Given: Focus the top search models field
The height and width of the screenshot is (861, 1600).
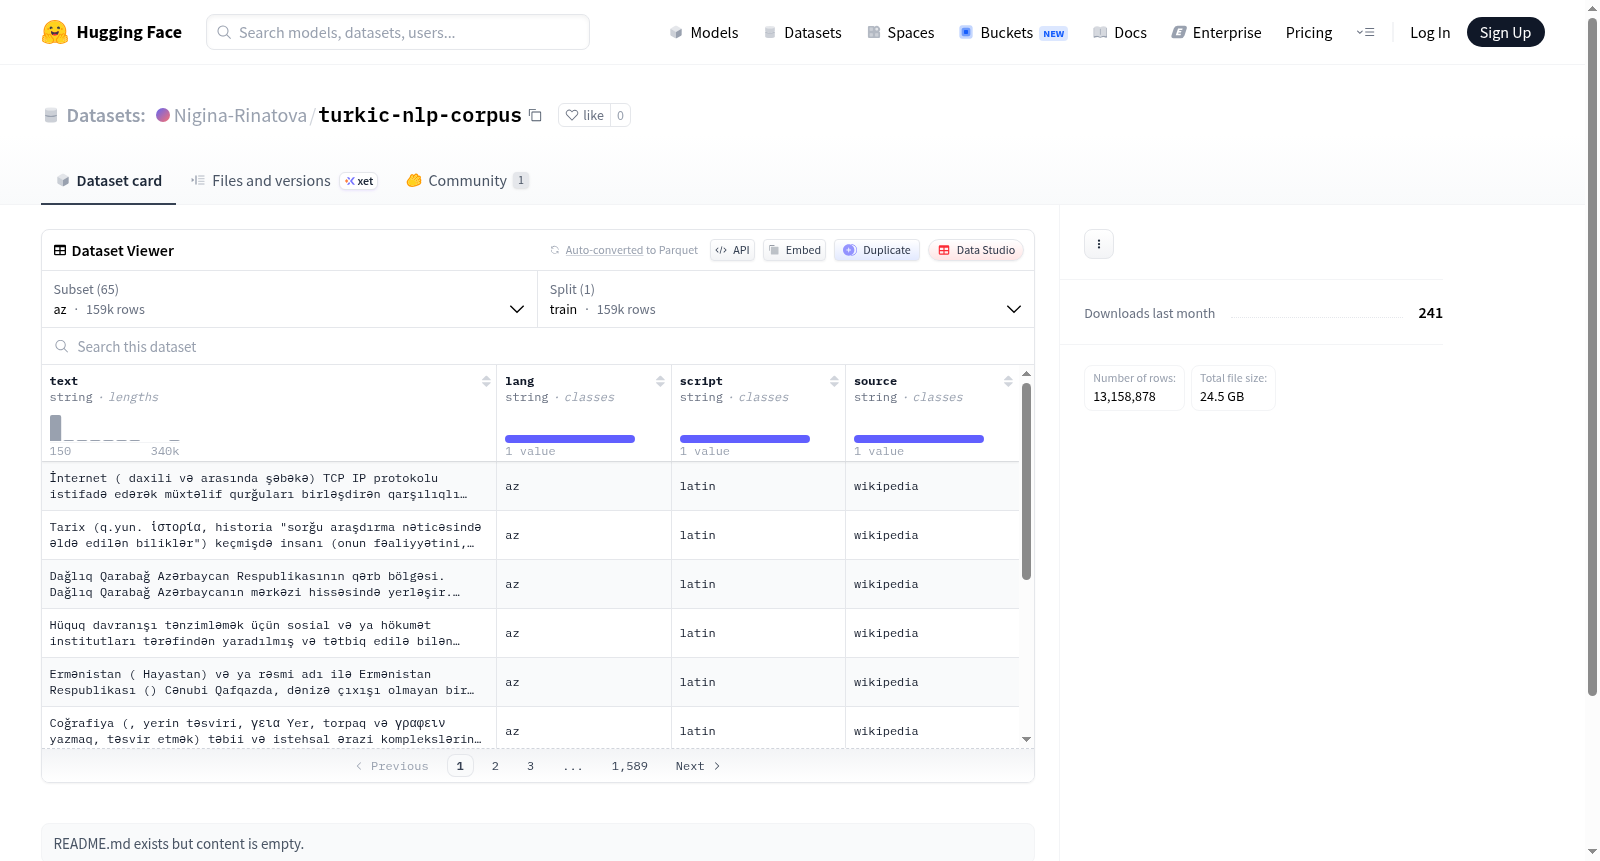Looking at the screenshot, I should click(398, 32).
